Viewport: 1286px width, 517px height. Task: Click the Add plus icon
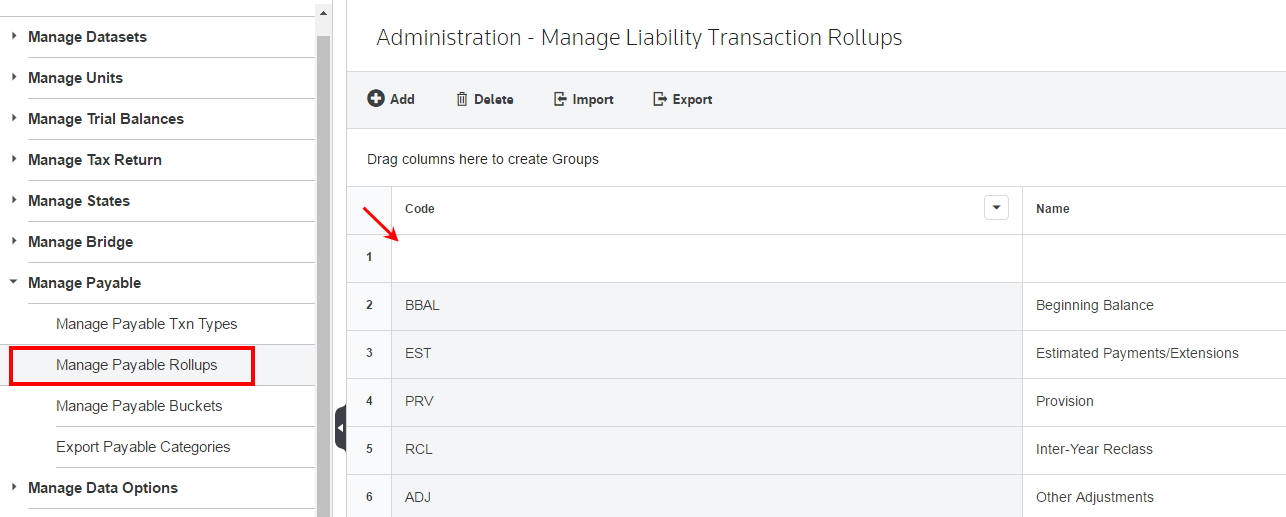[x=376, y=99]
